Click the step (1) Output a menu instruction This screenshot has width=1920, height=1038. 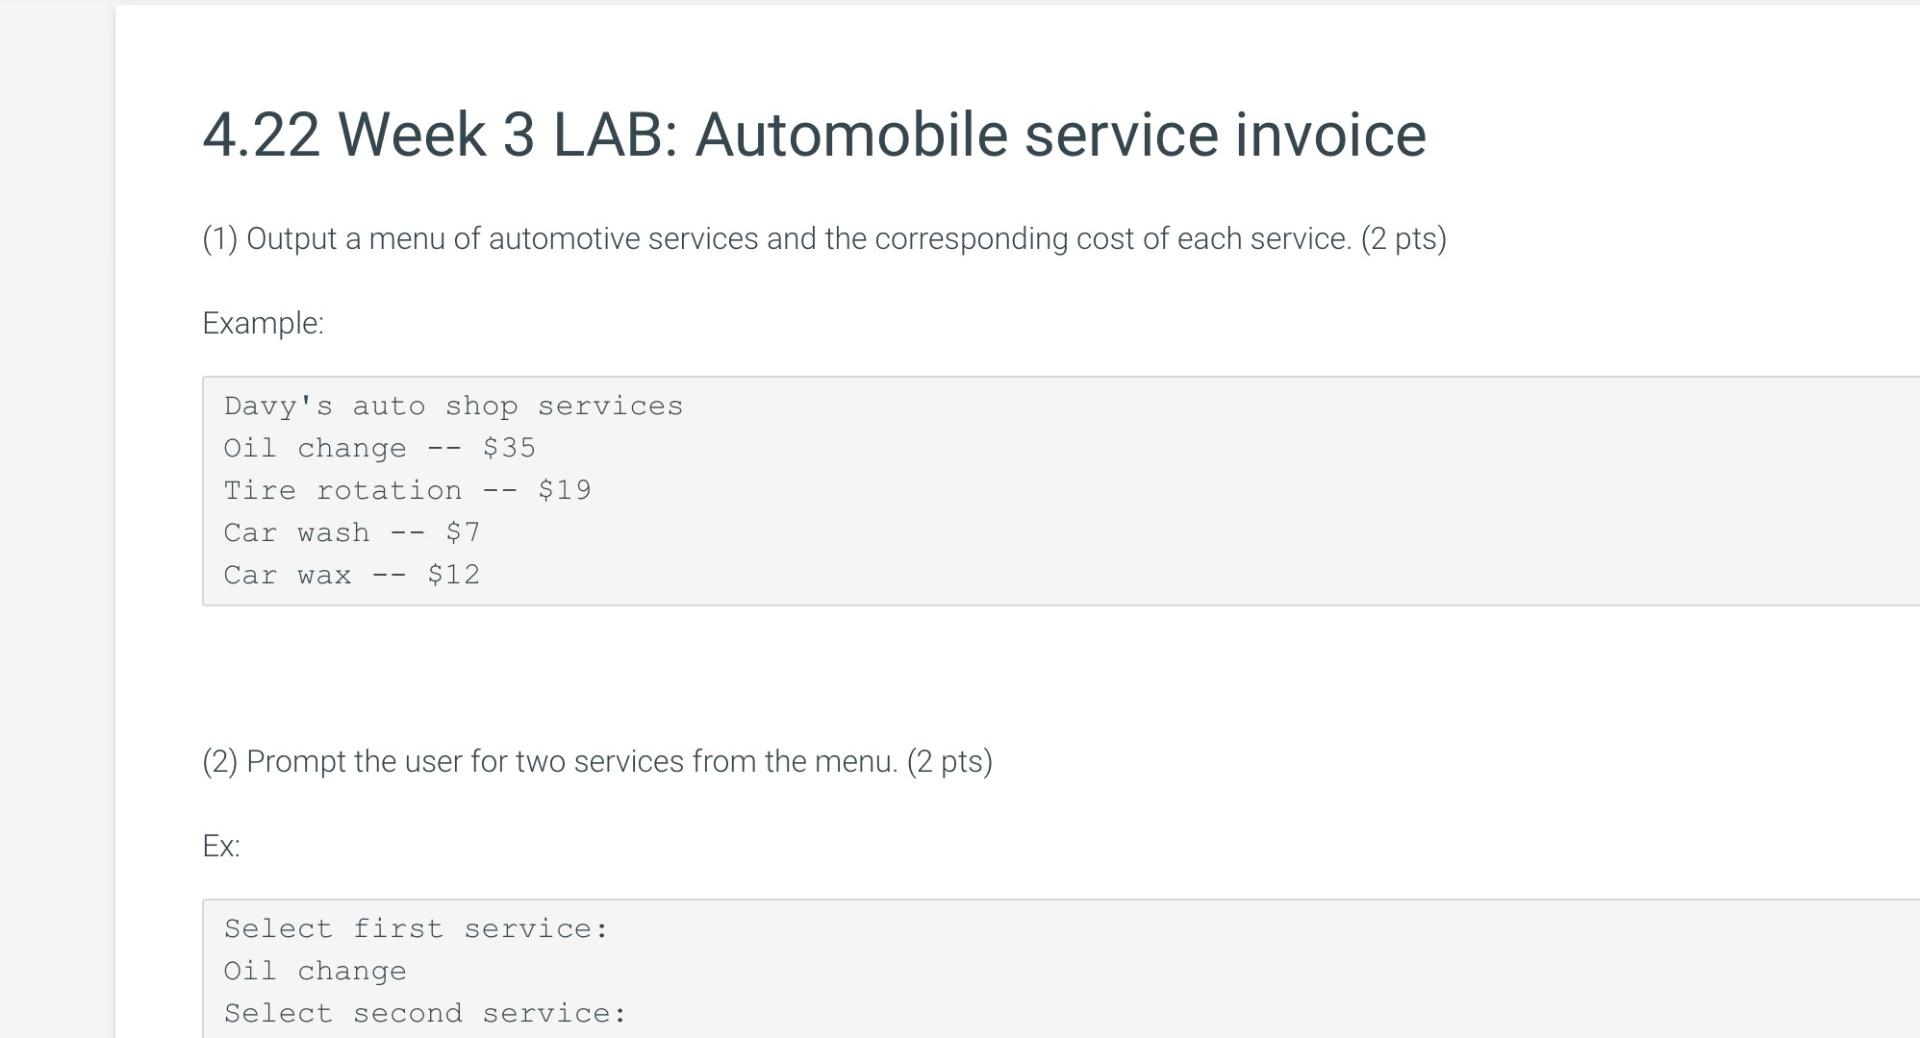point(824,239)
